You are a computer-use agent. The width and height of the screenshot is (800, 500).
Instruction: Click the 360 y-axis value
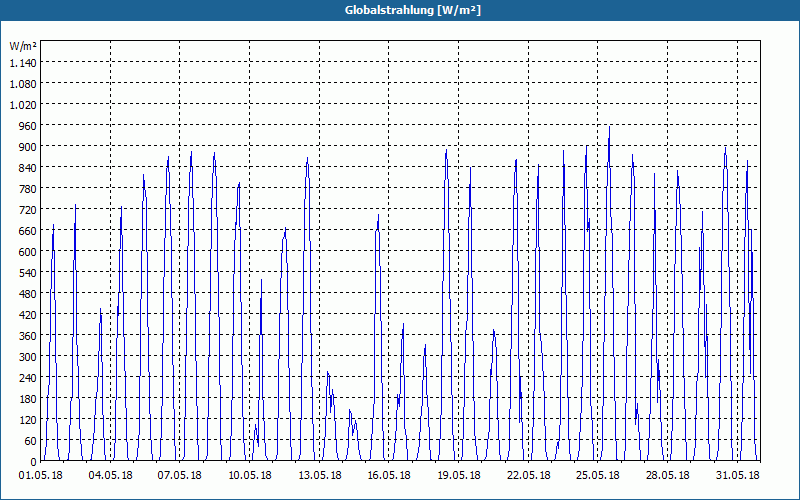pyautogui.click(x=28, y=336)
